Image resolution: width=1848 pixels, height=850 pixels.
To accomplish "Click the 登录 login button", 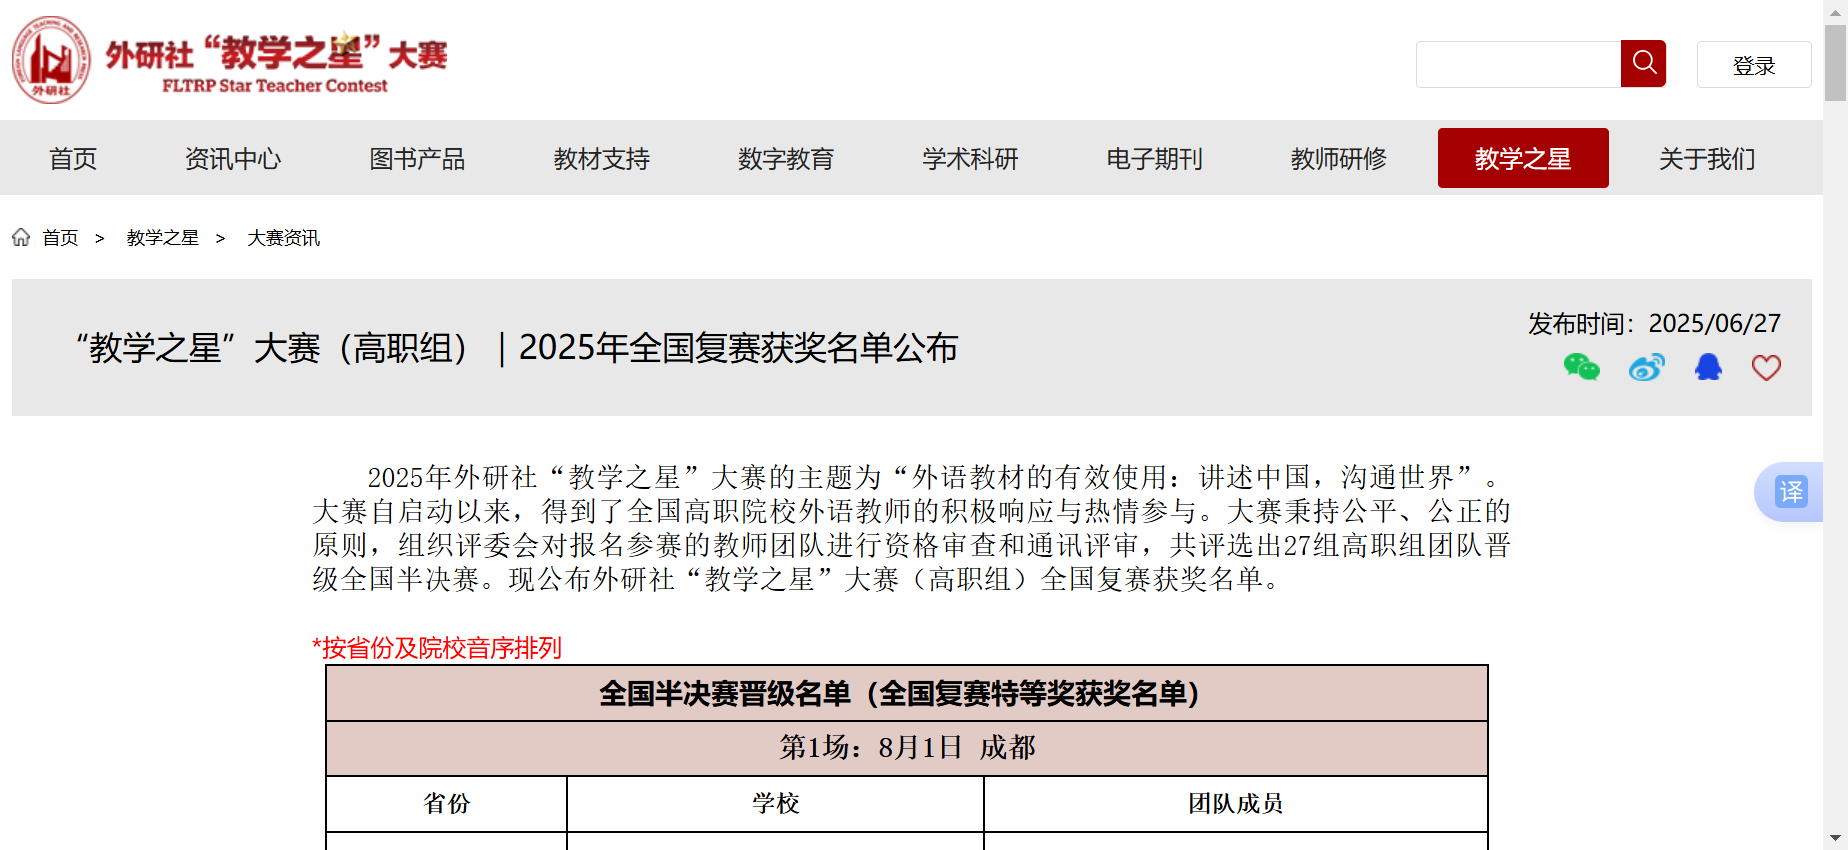I will click(1753, 65).
